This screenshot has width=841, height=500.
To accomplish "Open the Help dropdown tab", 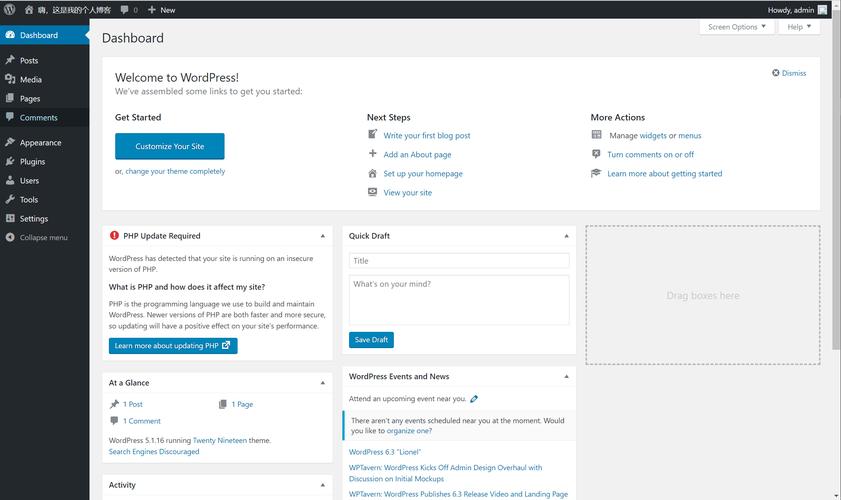I will coord(799,27).
